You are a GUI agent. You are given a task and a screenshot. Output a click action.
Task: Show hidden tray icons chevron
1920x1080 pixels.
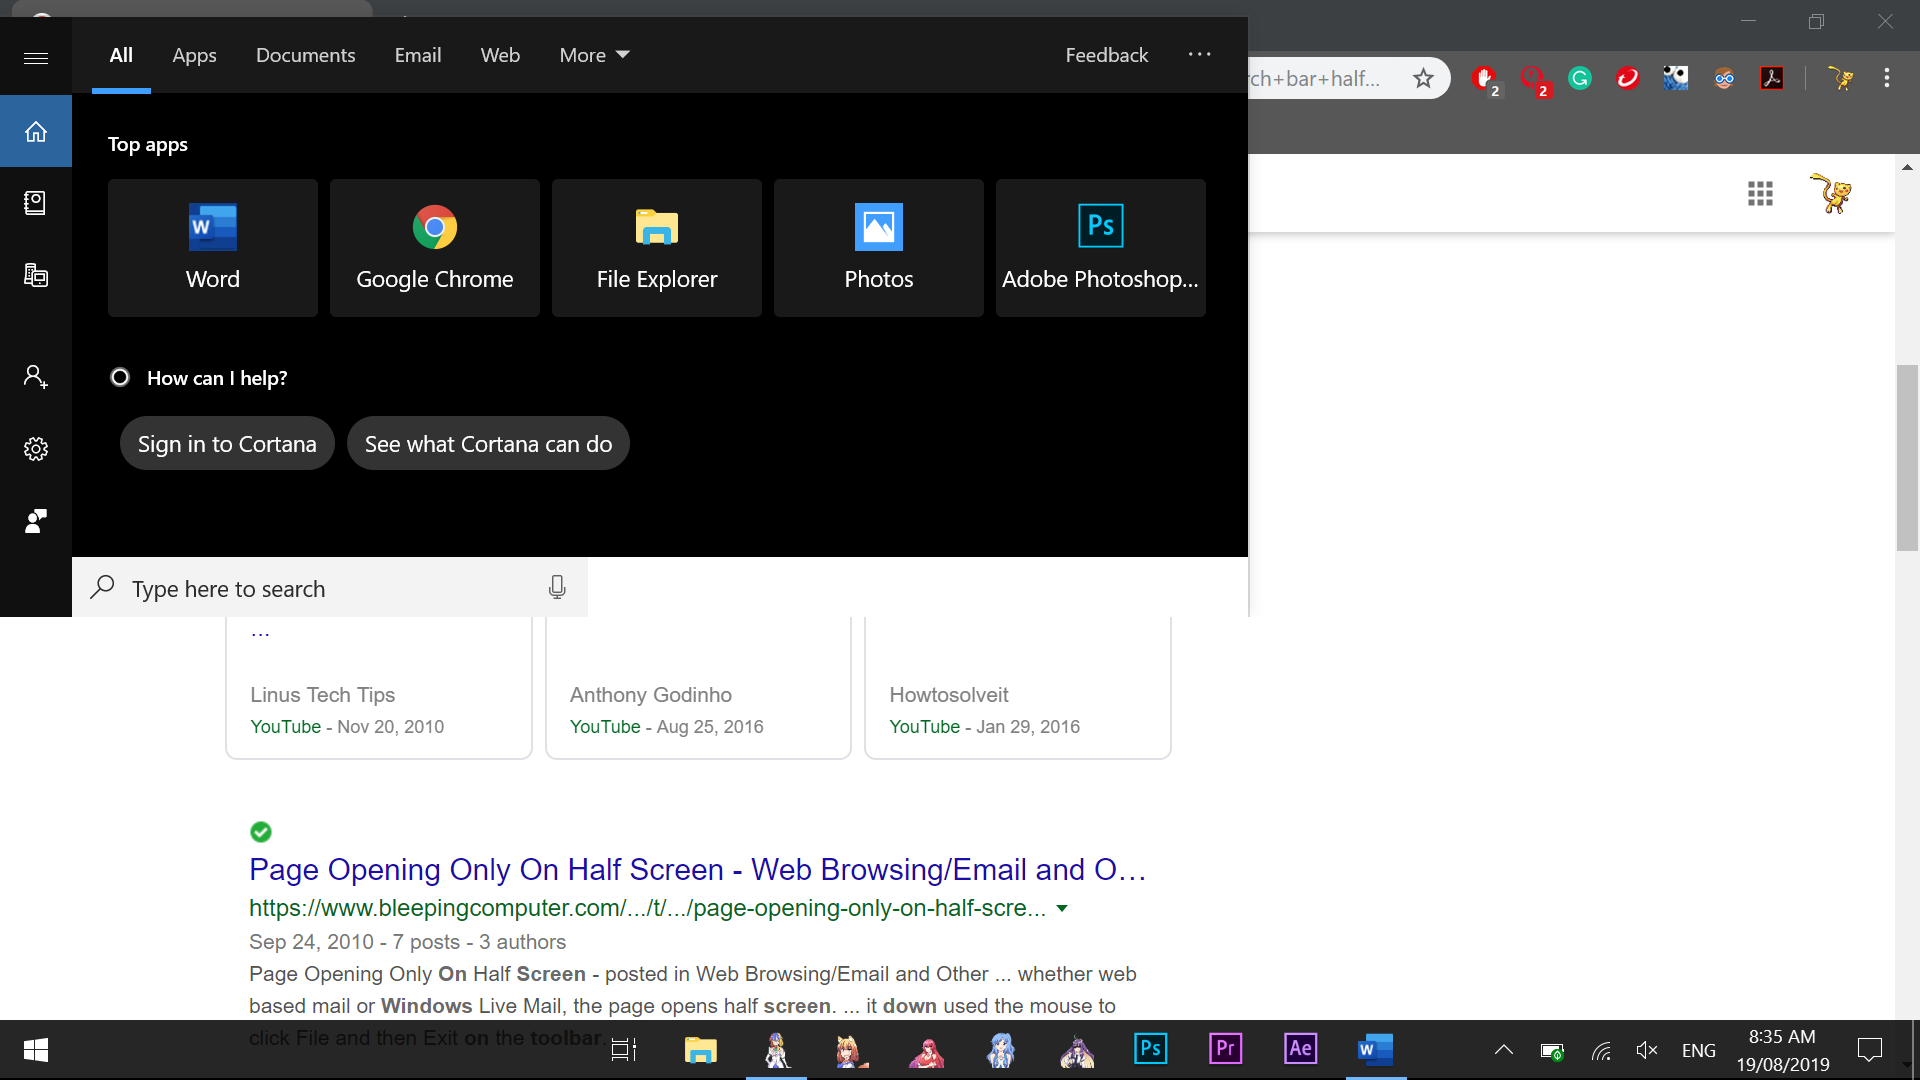1503,1050
